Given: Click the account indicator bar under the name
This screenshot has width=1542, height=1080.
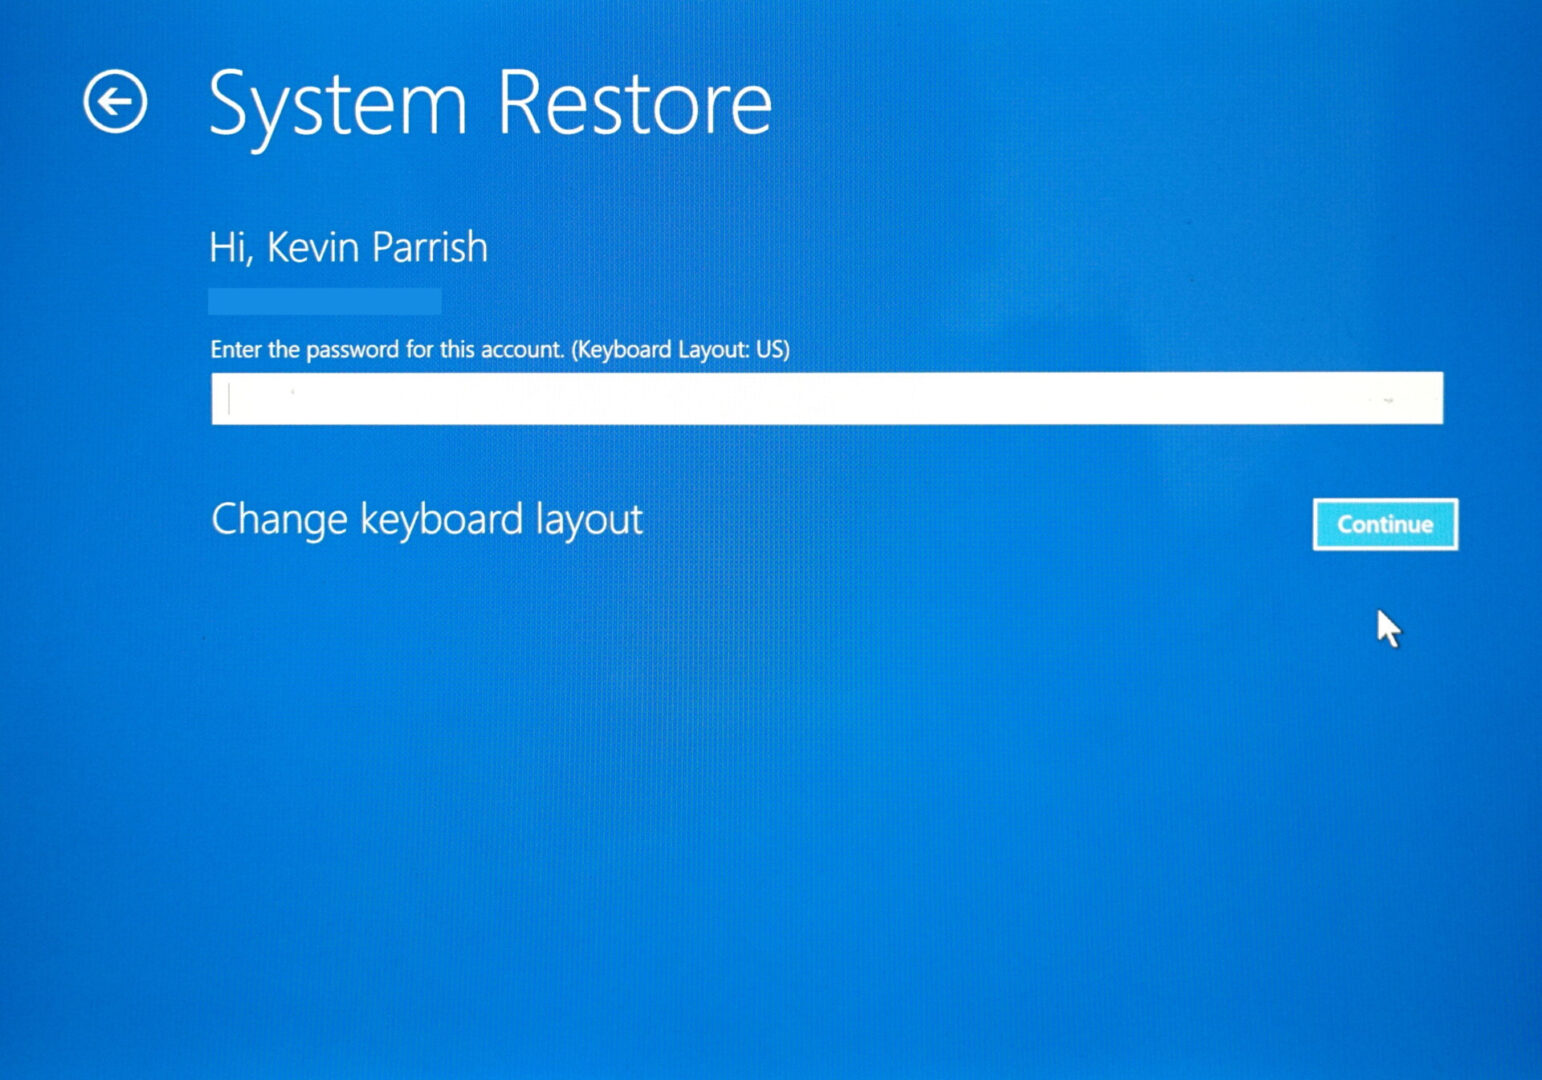Looking at the screenshot, I should tap(325, 302).
